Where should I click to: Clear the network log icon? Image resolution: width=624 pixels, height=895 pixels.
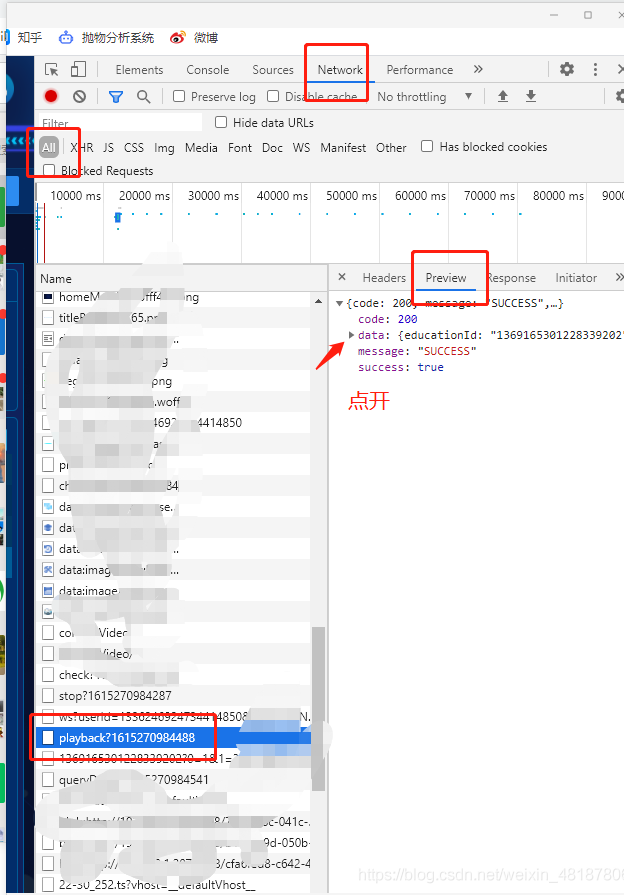click(x=79, y=96)
